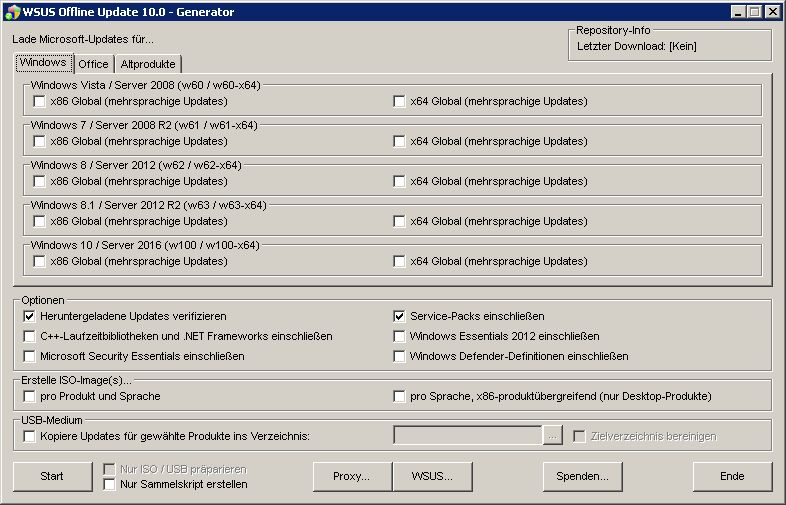786x505 pixels.
Task: Open the Office tab
Action: coord(93,64)
